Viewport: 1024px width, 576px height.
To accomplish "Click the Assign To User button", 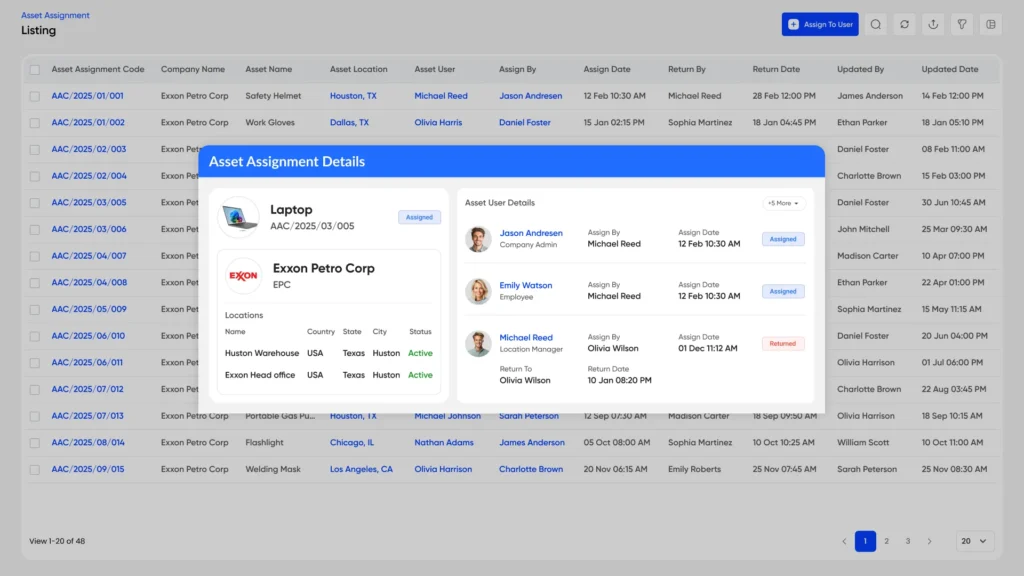I will click(x=820, y=25).
